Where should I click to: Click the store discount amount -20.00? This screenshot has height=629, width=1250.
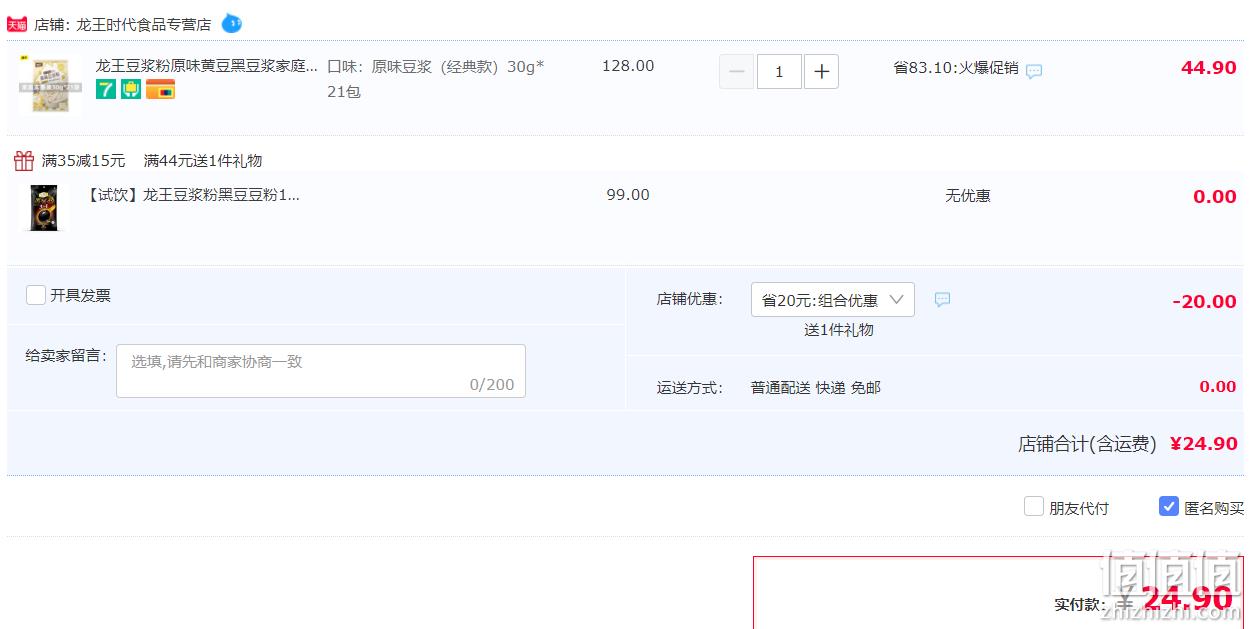[x=1205, y=302]
